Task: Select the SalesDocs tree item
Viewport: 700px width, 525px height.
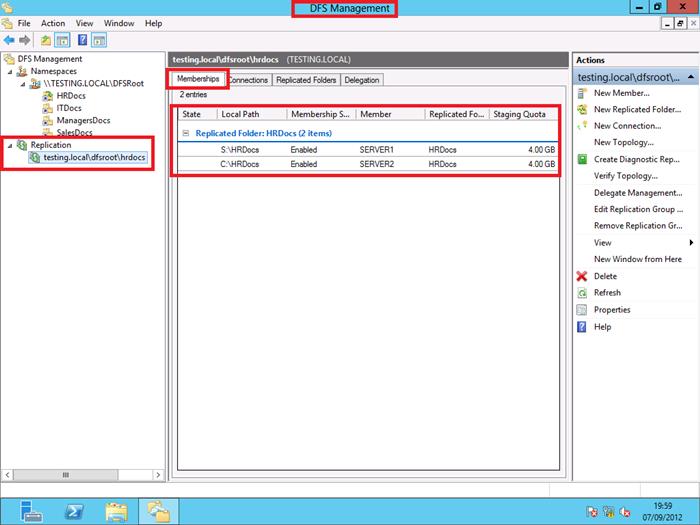Action: click(74, 133)
